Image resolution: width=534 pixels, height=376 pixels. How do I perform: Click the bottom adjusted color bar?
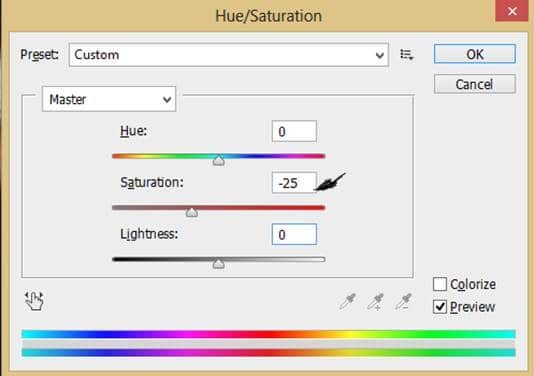coord(268,352)
